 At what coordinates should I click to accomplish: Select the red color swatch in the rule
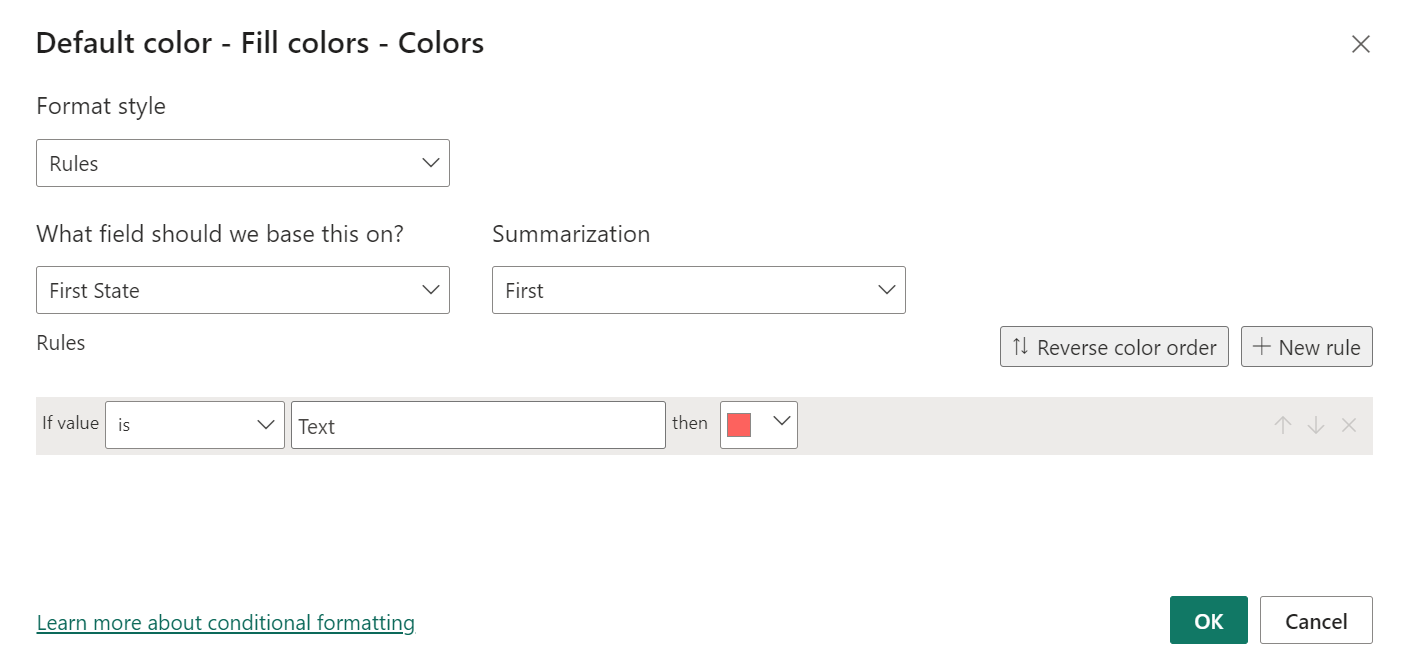[x=739, y=425]
